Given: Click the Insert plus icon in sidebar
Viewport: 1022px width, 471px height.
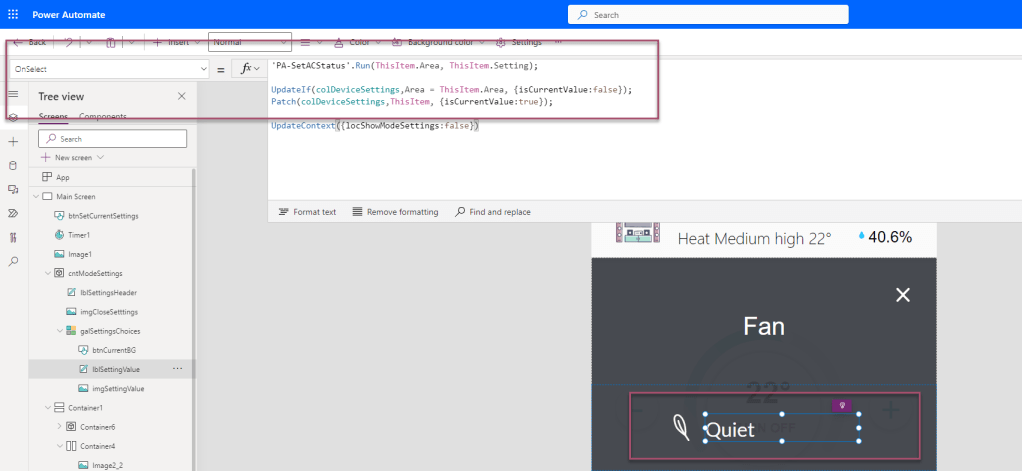Looking at the screenshot, I should point(13,141).
